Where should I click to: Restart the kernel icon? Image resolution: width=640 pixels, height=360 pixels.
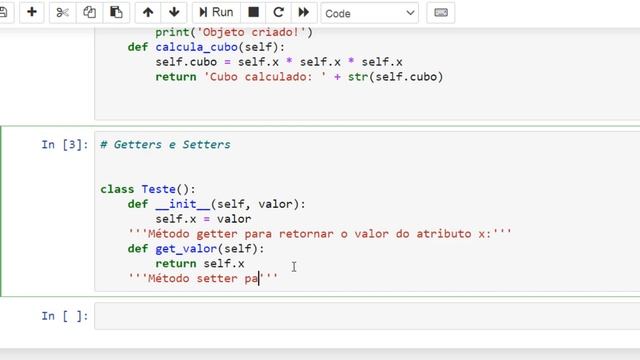pyautogui.click(x=278, y=13)
